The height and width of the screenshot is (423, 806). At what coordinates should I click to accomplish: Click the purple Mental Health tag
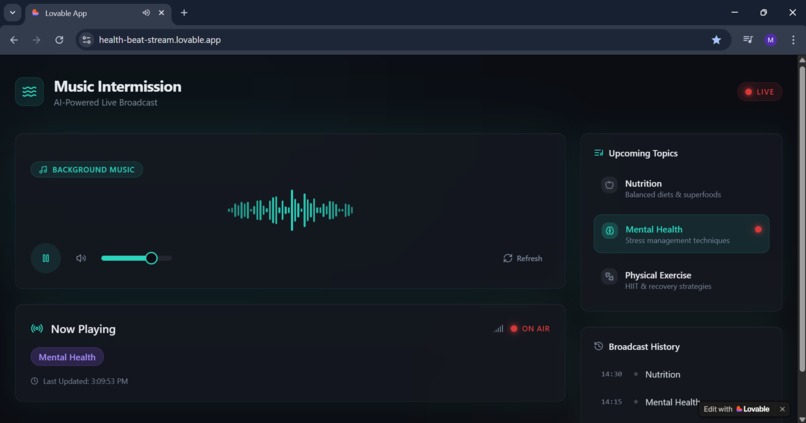pyautogui.click(x=67, y=357)
